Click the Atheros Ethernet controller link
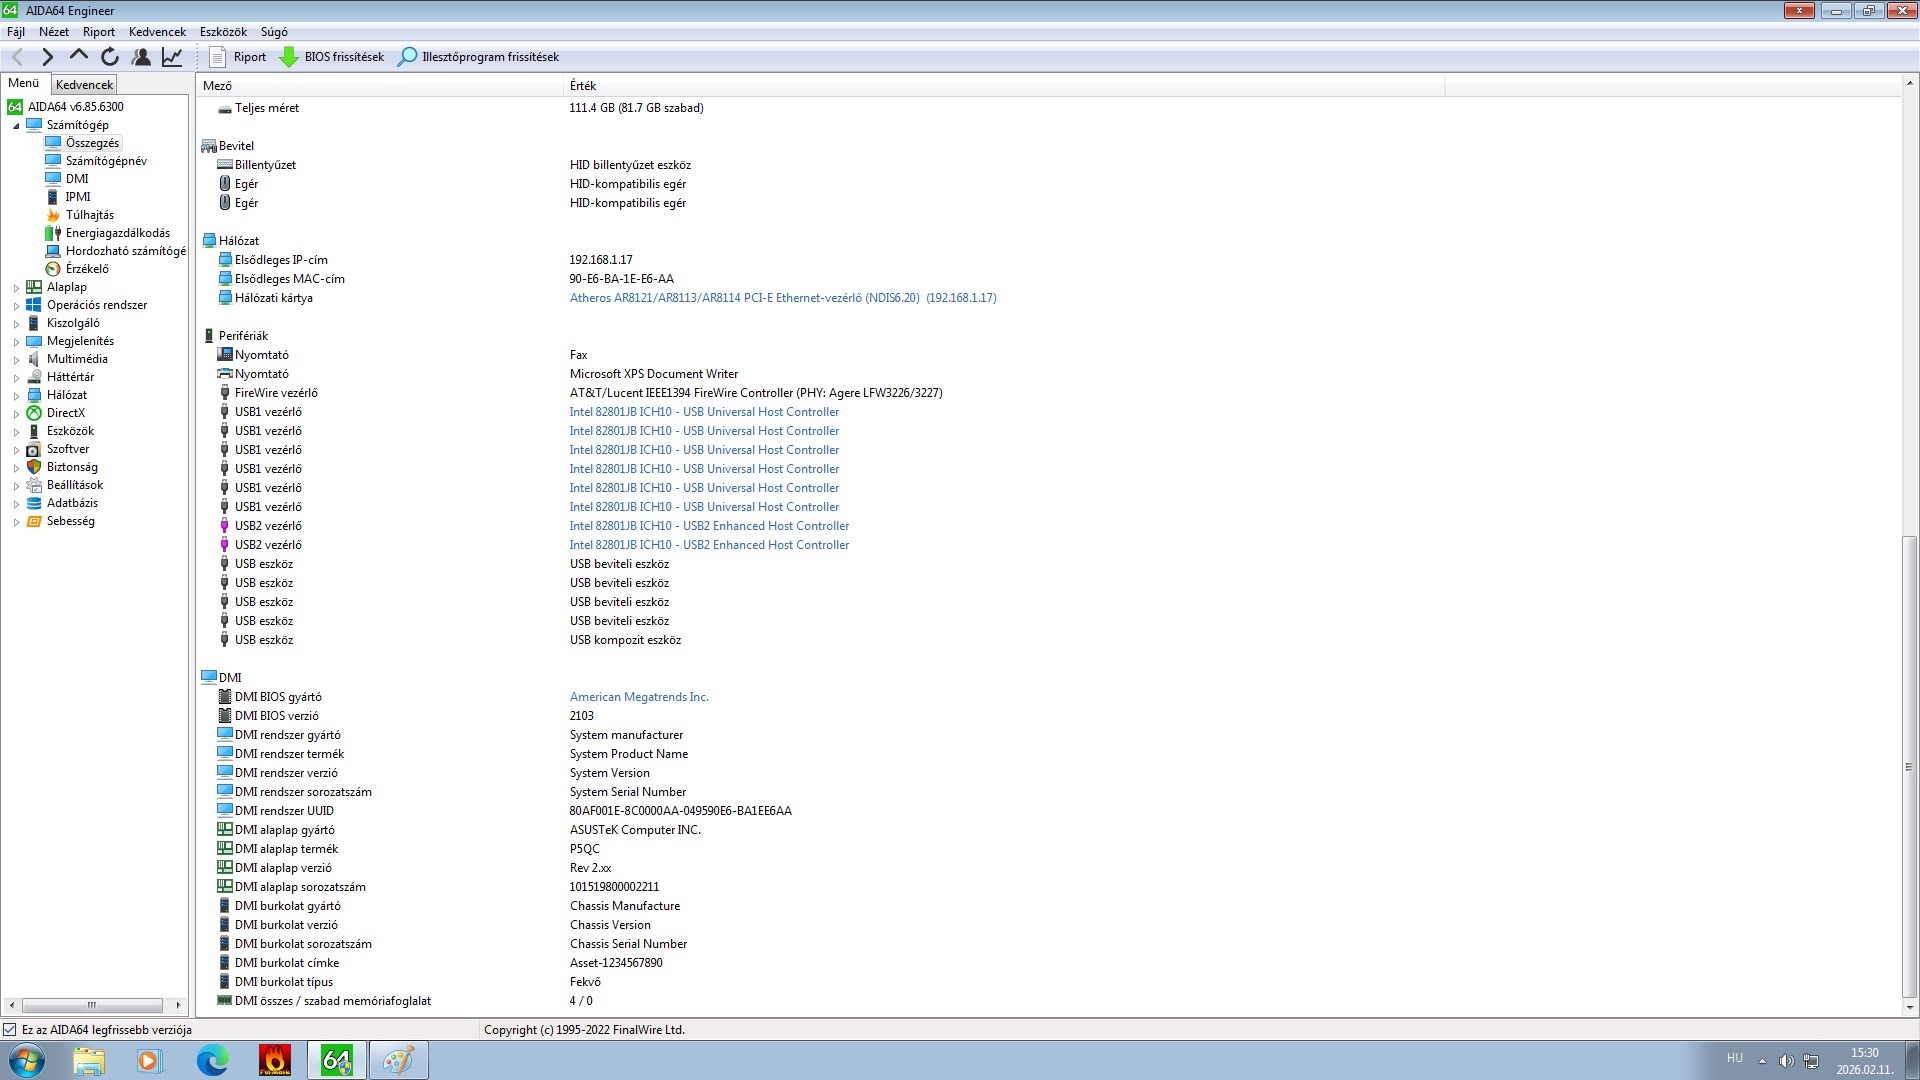 click(782, 298)
